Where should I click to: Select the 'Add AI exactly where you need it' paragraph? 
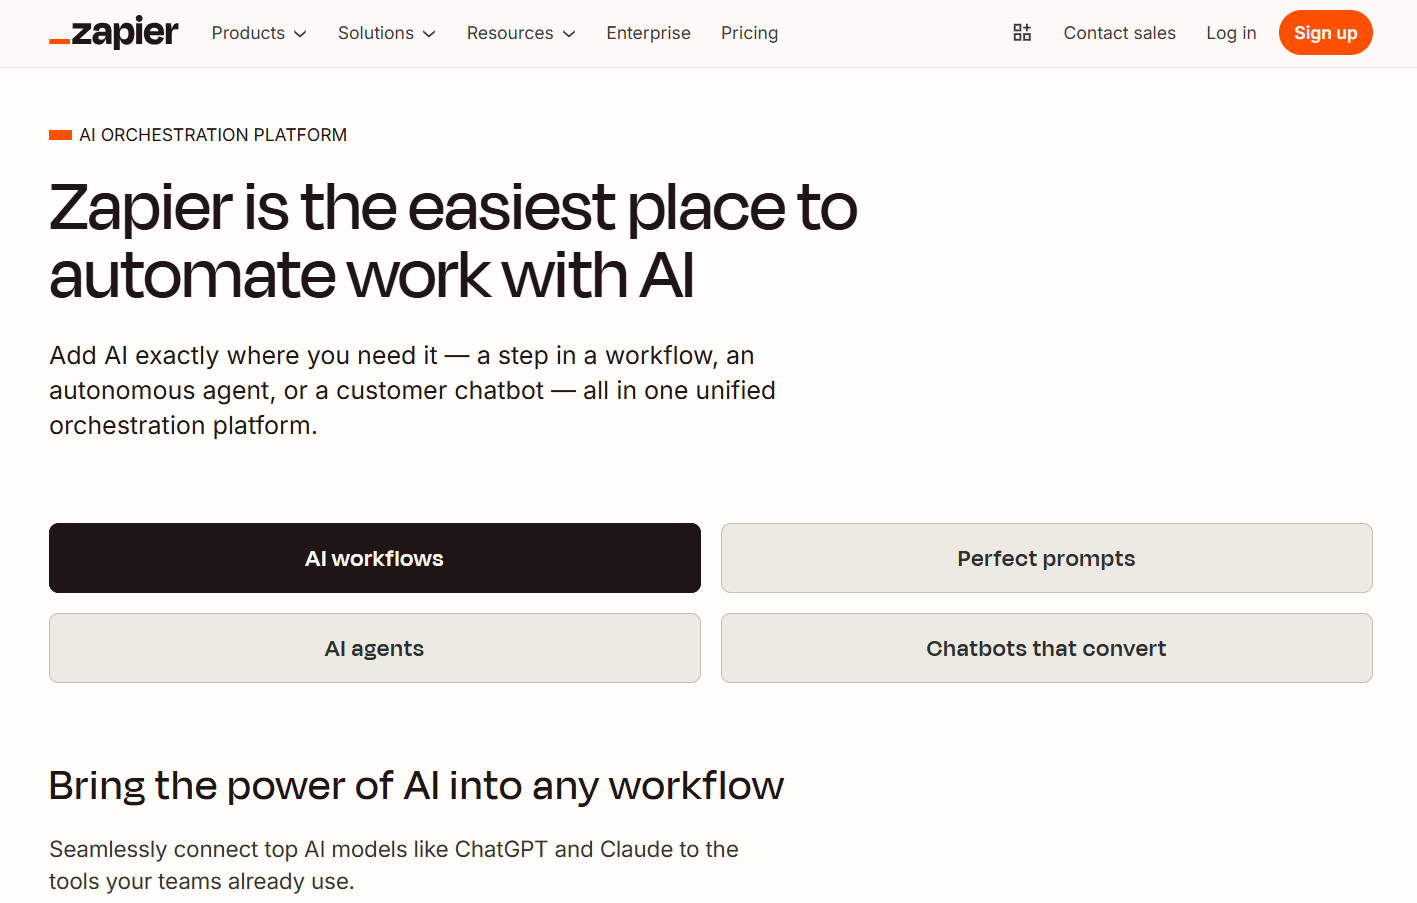[x=412, y=390]
